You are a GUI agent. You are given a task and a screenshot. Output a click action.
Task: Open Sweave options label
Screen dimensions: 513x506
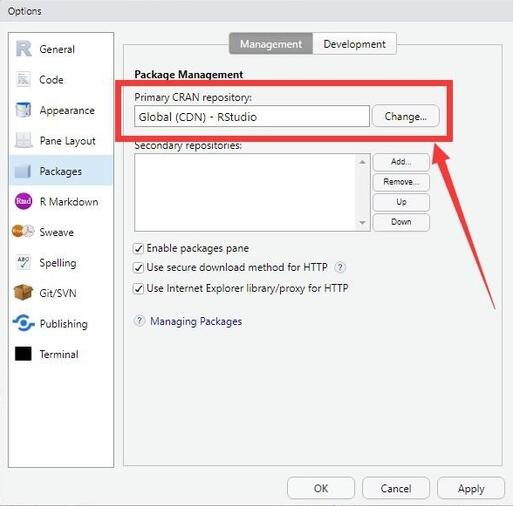pos(56,232)
